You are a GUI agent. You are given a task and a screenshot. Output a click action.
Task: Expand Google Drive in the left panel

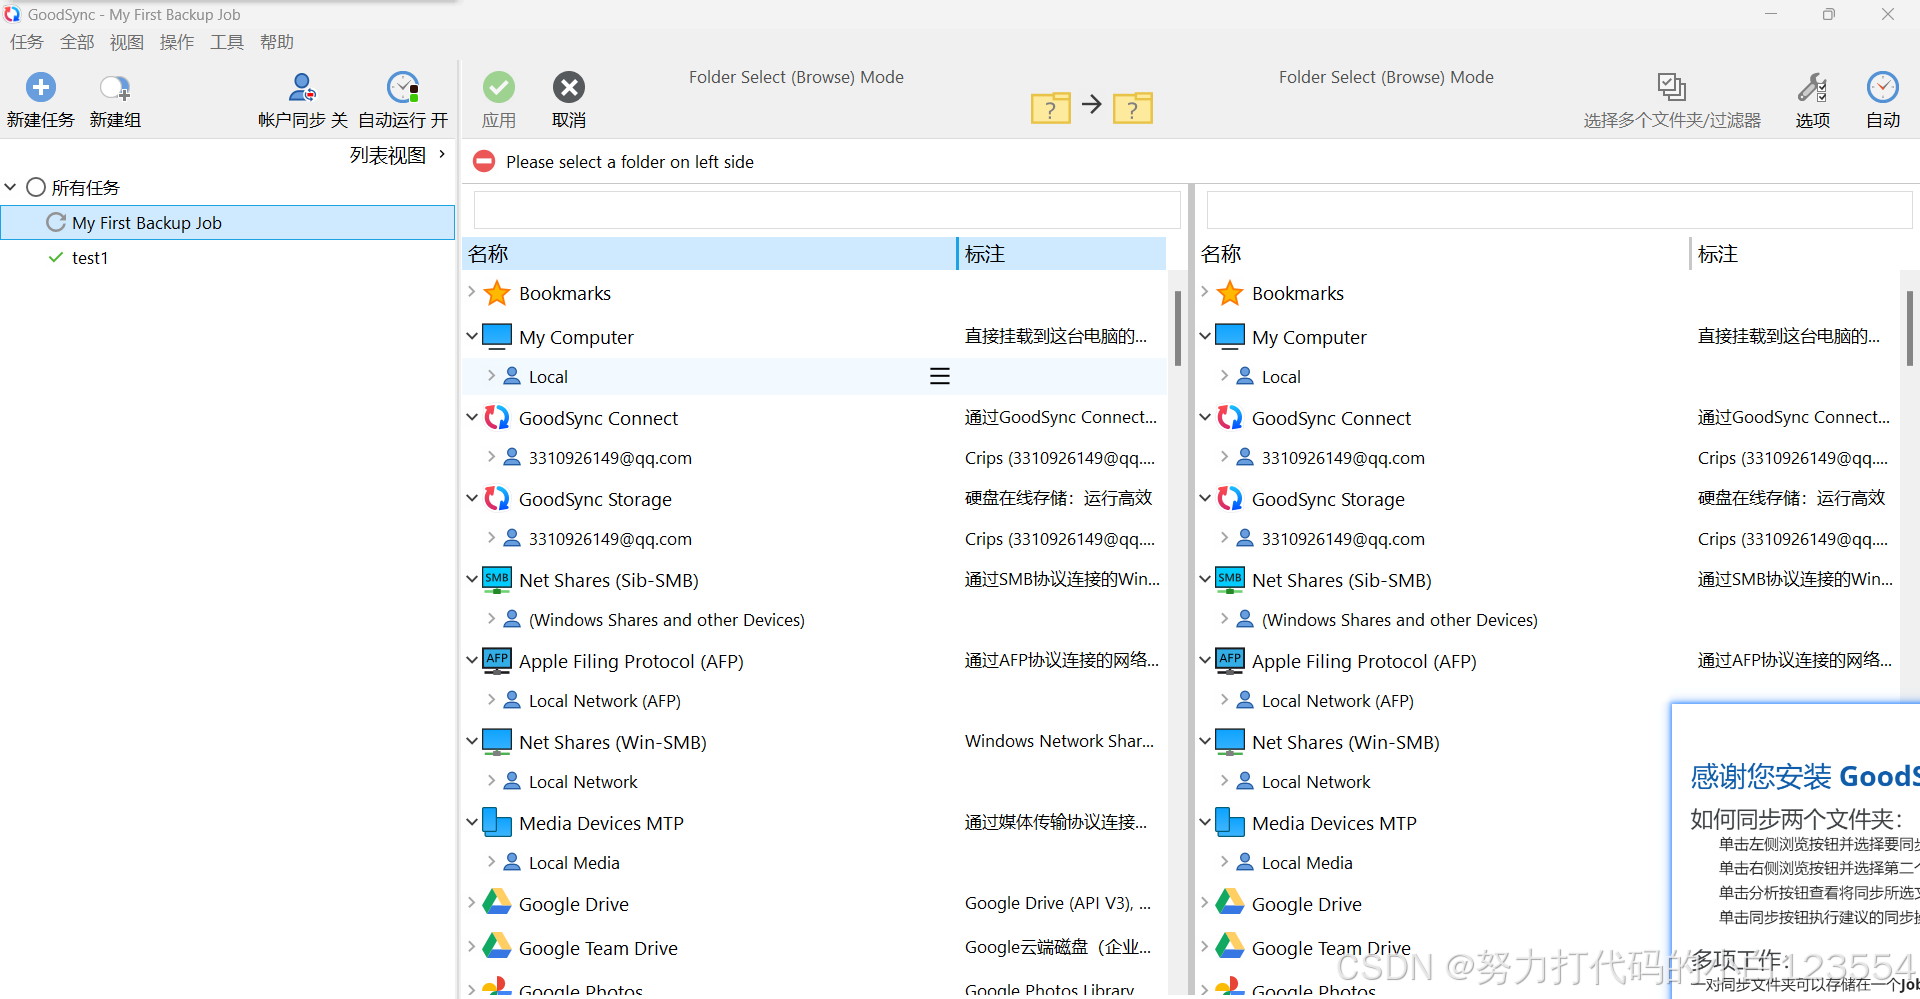(471, 903)
